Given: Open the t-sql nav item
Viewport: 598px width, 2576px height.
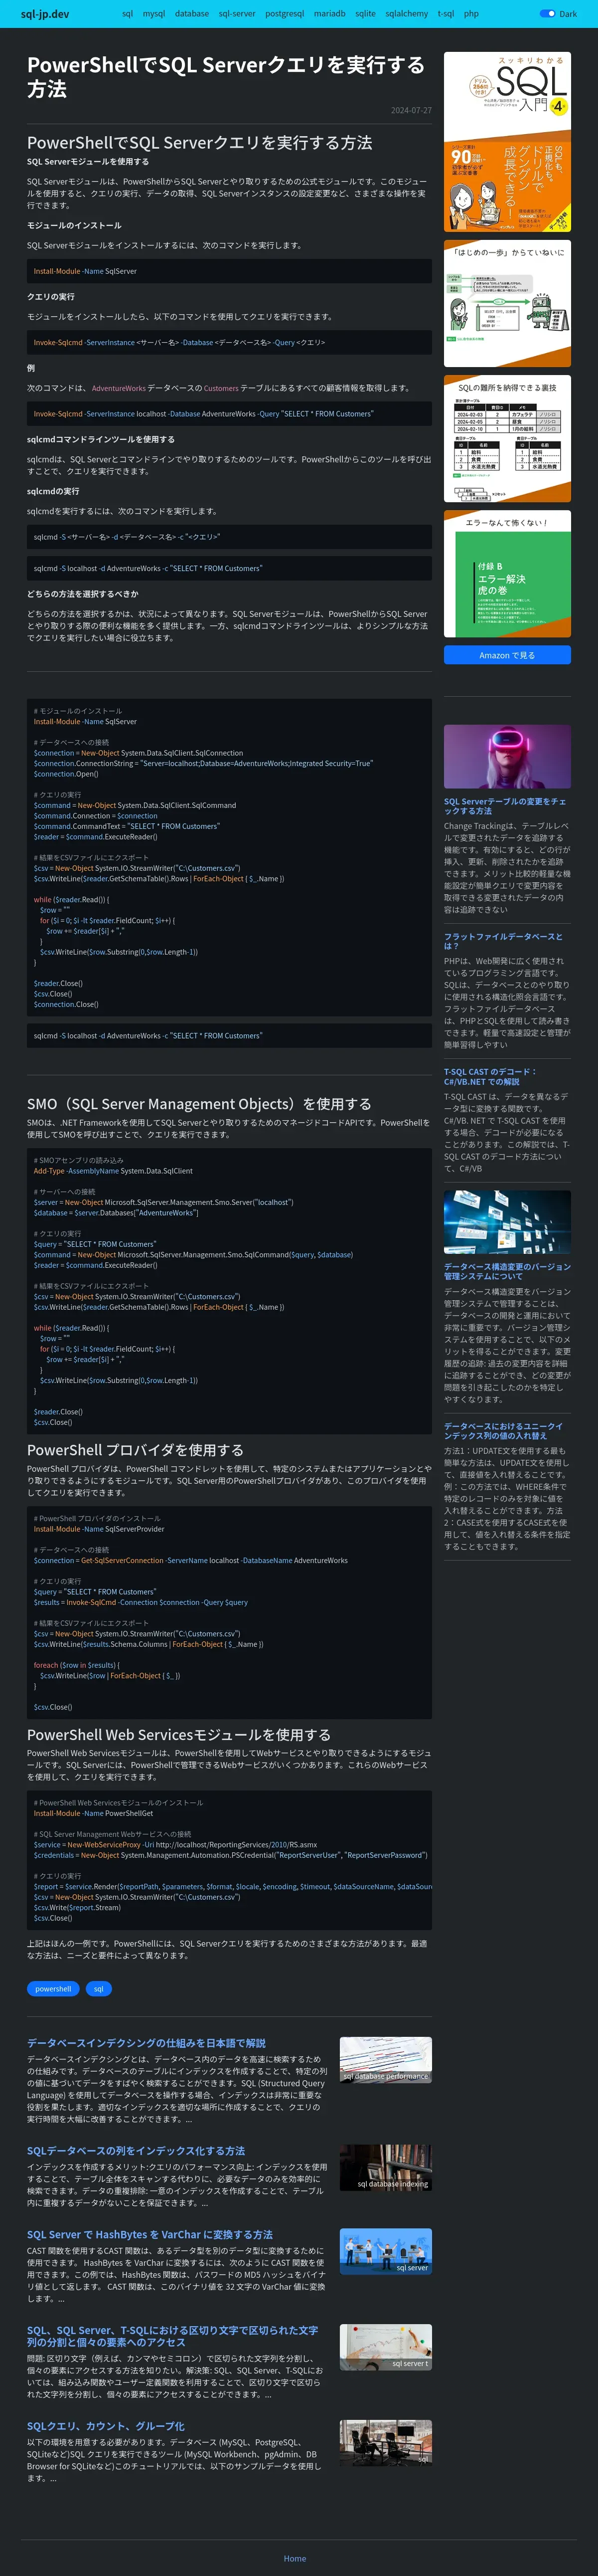Looking at the screenshot, I should (x=445, y=14).
